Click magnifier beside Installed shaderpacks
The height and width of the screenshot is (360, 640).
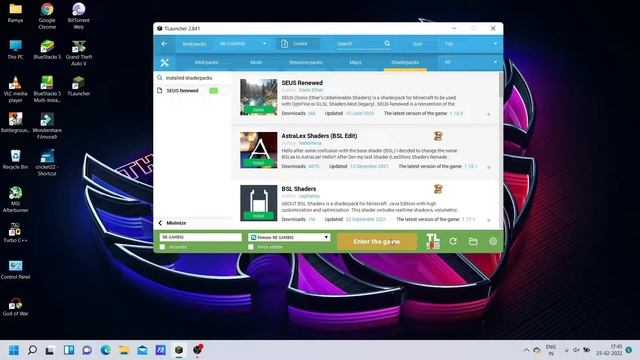160,77
